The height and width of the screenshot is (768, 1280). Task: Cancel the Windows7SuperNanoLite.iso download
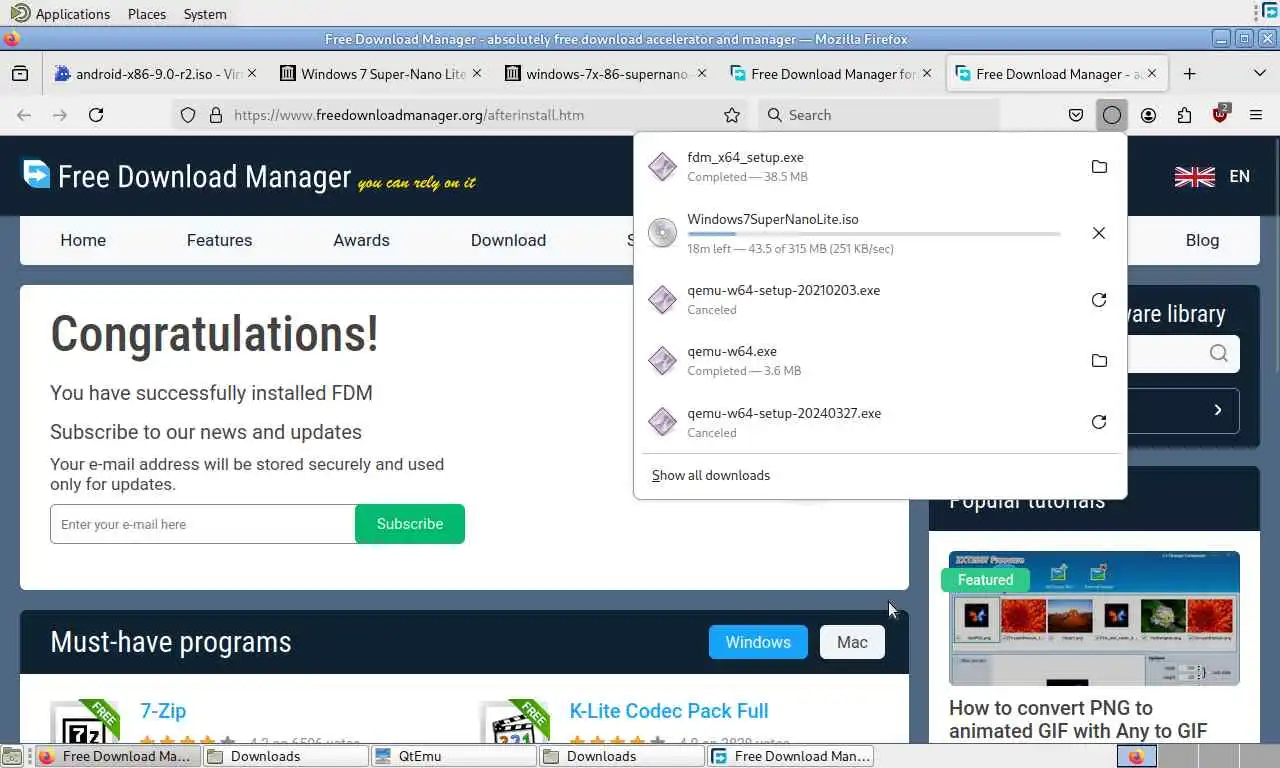coord(1099,233)
